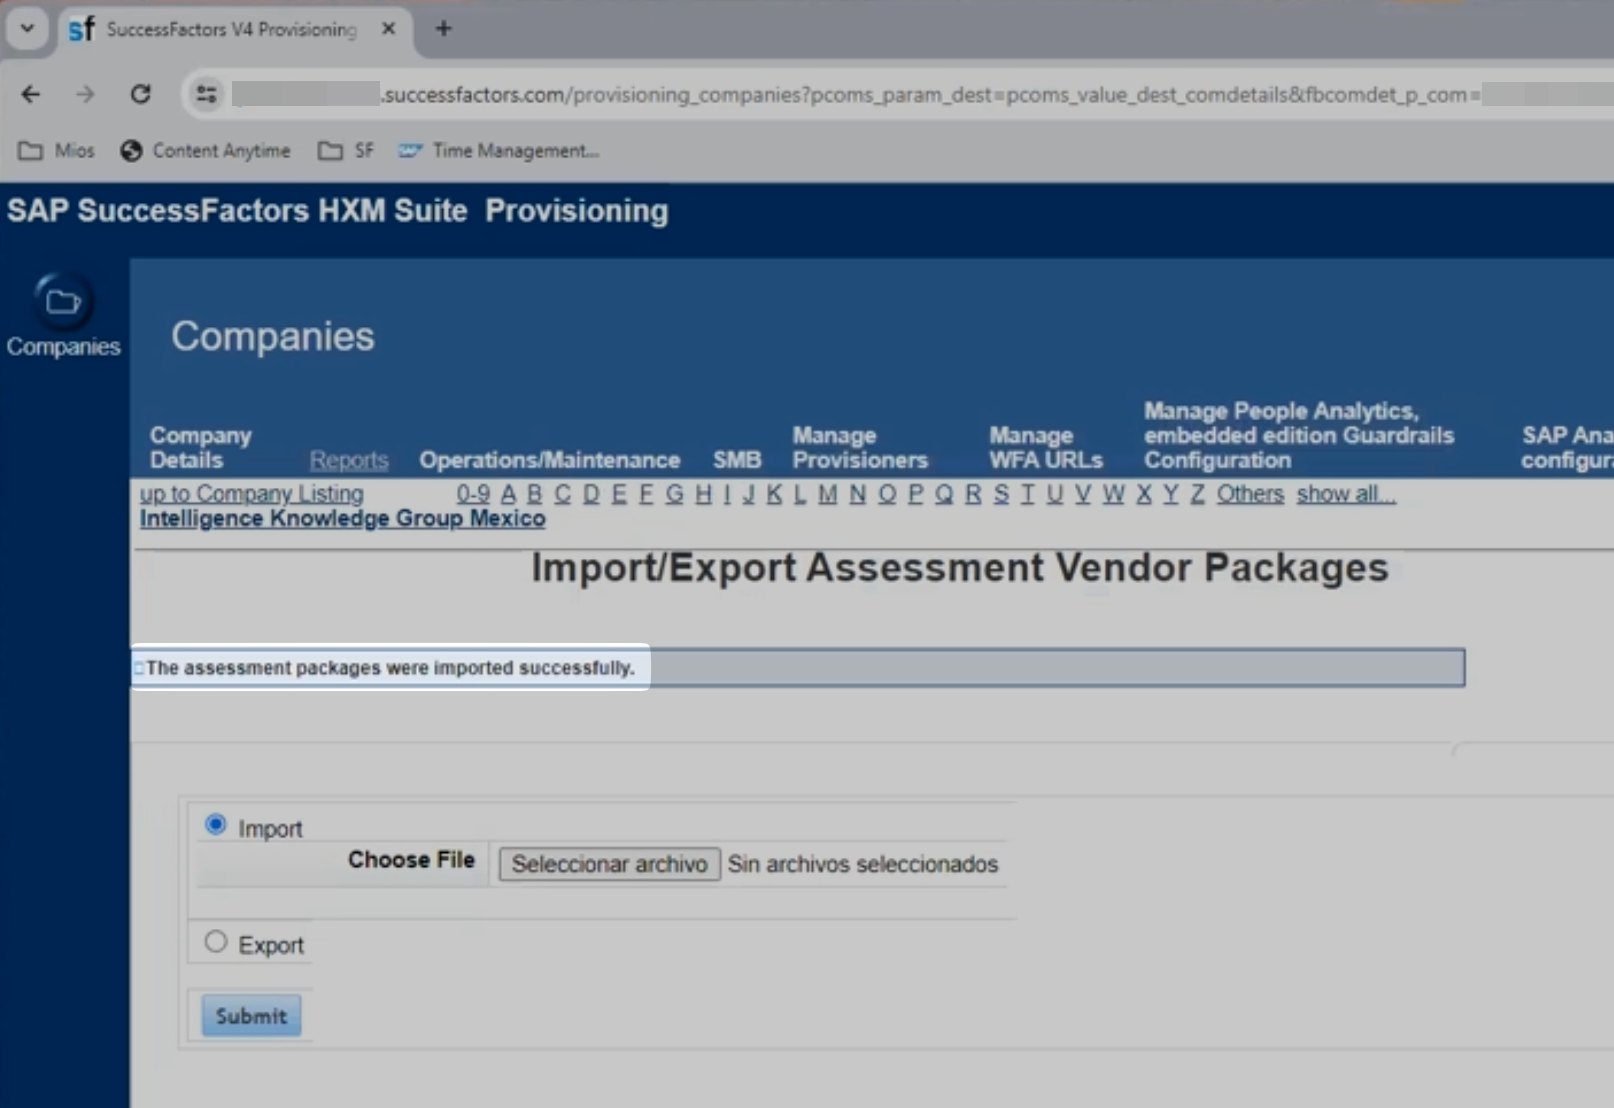Click the Seleccionar archivo file button
The height and width of the screenshot is (1108, 1614).
[609, 864]
